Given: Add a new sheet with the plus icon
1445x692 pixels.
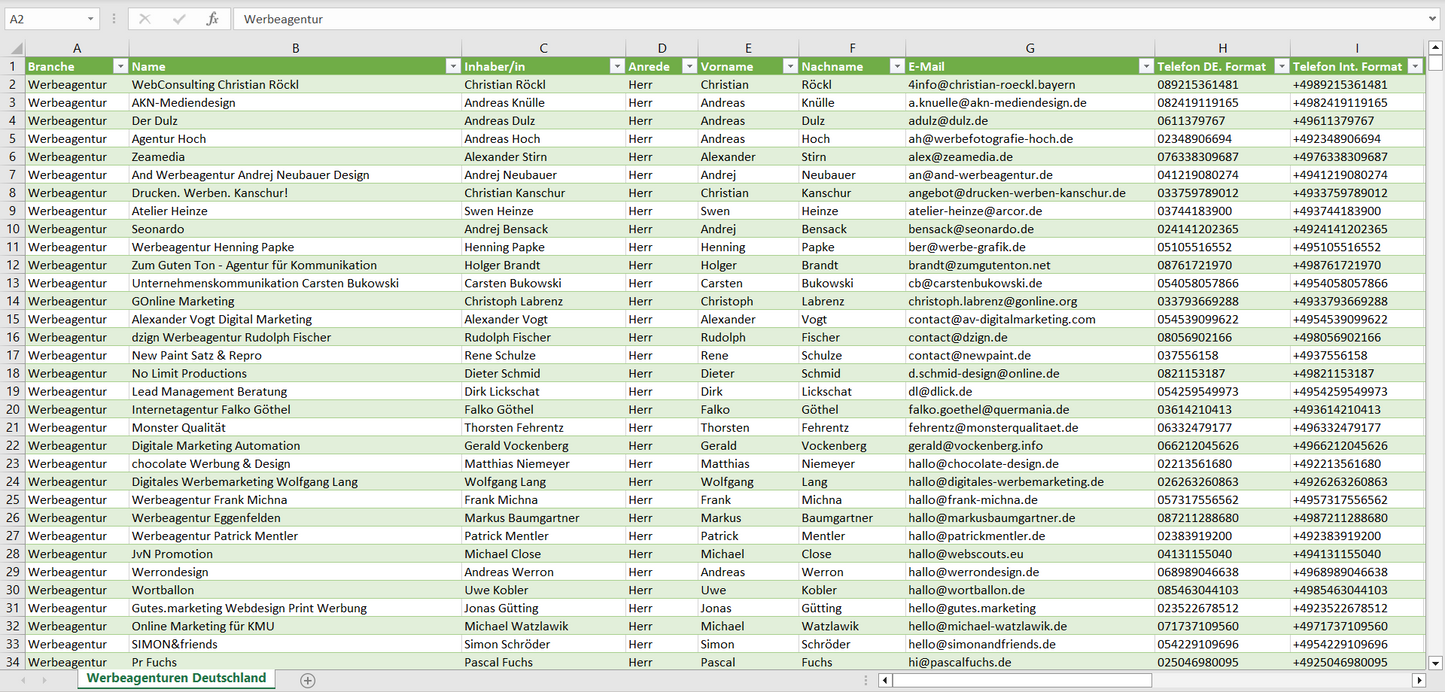Looking at the screenshot, I should (x=308, y=680).
